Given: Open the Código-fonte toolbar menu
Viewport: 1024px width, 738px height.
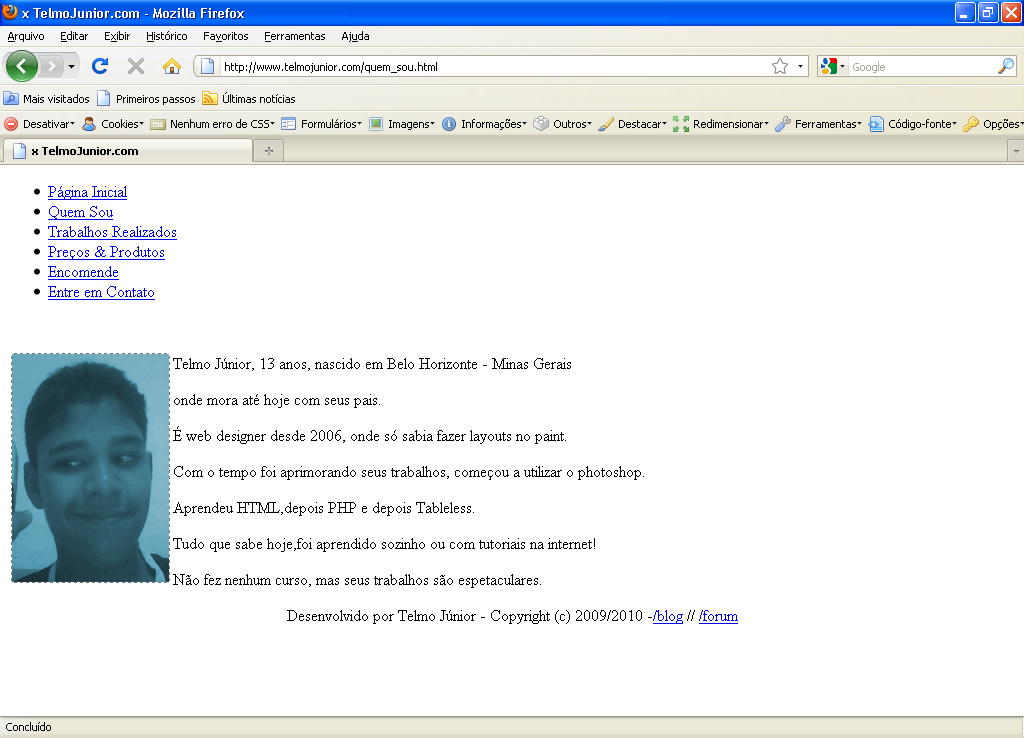Looking at the screenshot, I should click(912, 123).
